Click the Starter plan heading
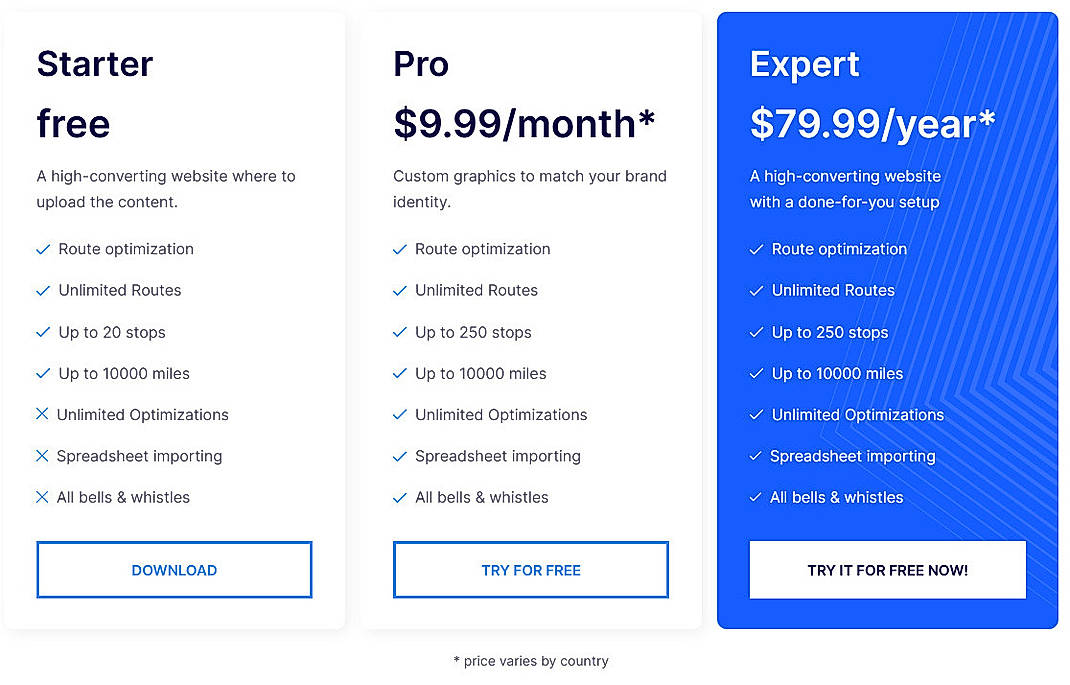The image size is (1070, 685). [94, 64]
